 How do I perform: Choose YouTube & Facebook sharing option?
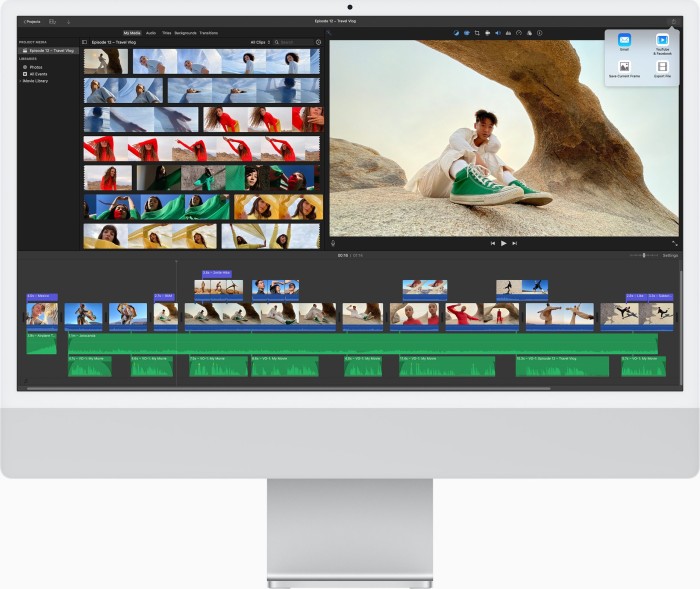click(662, 41)
